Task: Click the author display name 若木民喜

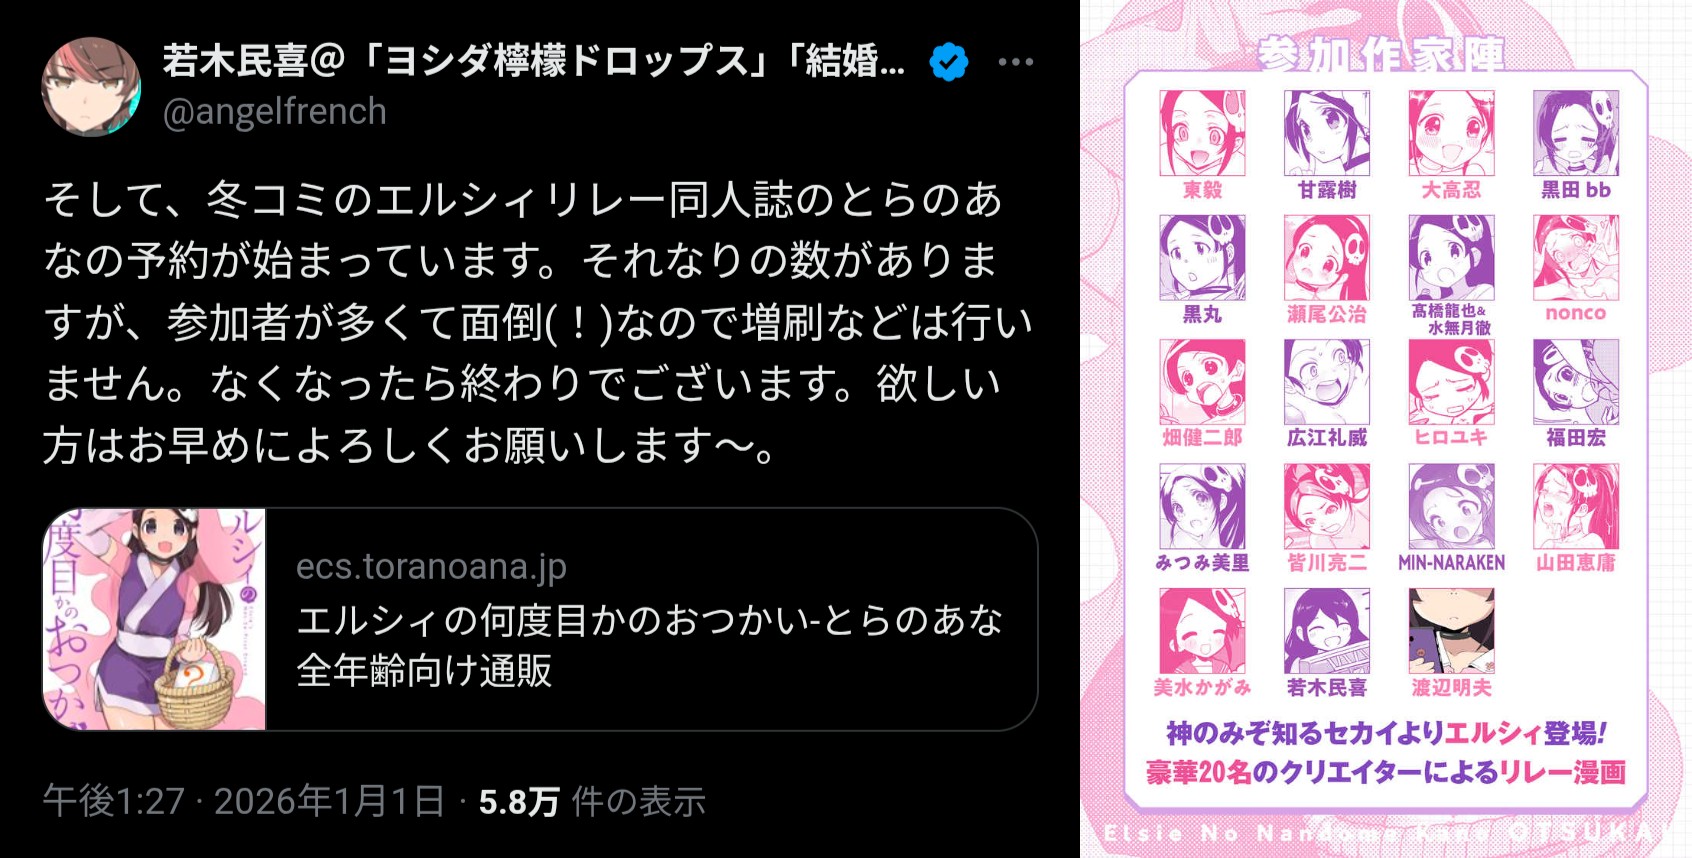Action: (235, 61)
